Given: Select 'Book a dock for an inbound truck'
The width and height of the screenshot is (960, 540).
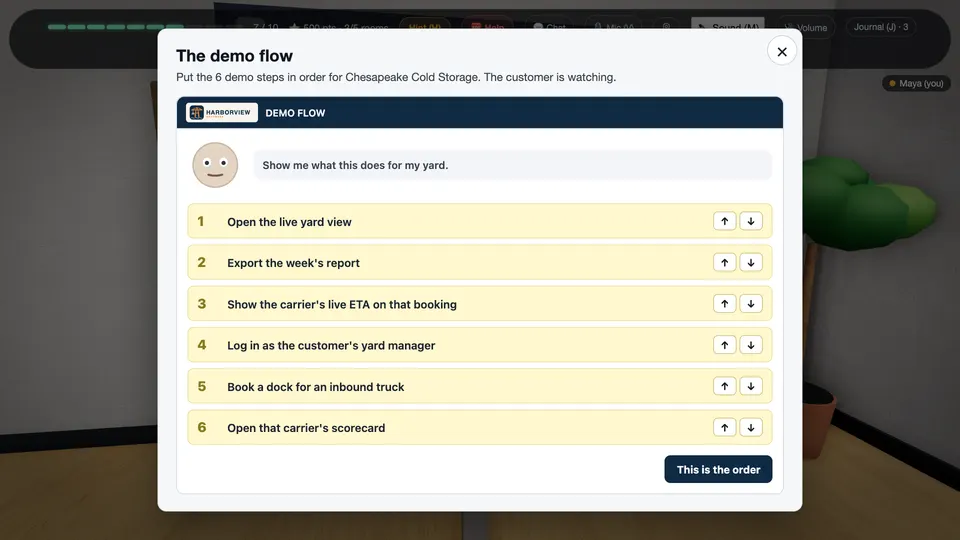Looking at the screenshot, I should pyautogui.click(x=479, y=386).
